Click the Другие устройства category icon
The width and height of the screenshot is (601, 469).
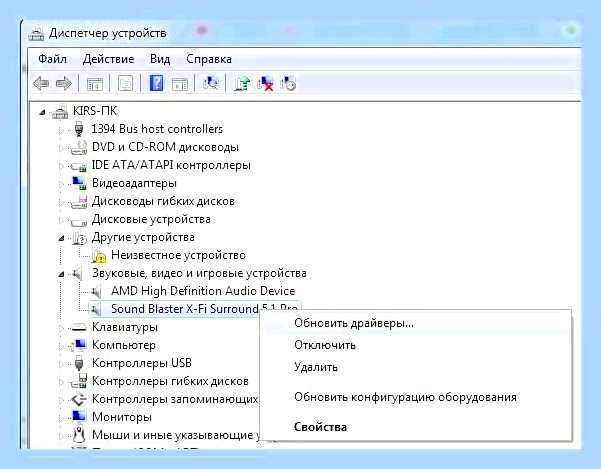pyautogui.click(x=79, y=238)
